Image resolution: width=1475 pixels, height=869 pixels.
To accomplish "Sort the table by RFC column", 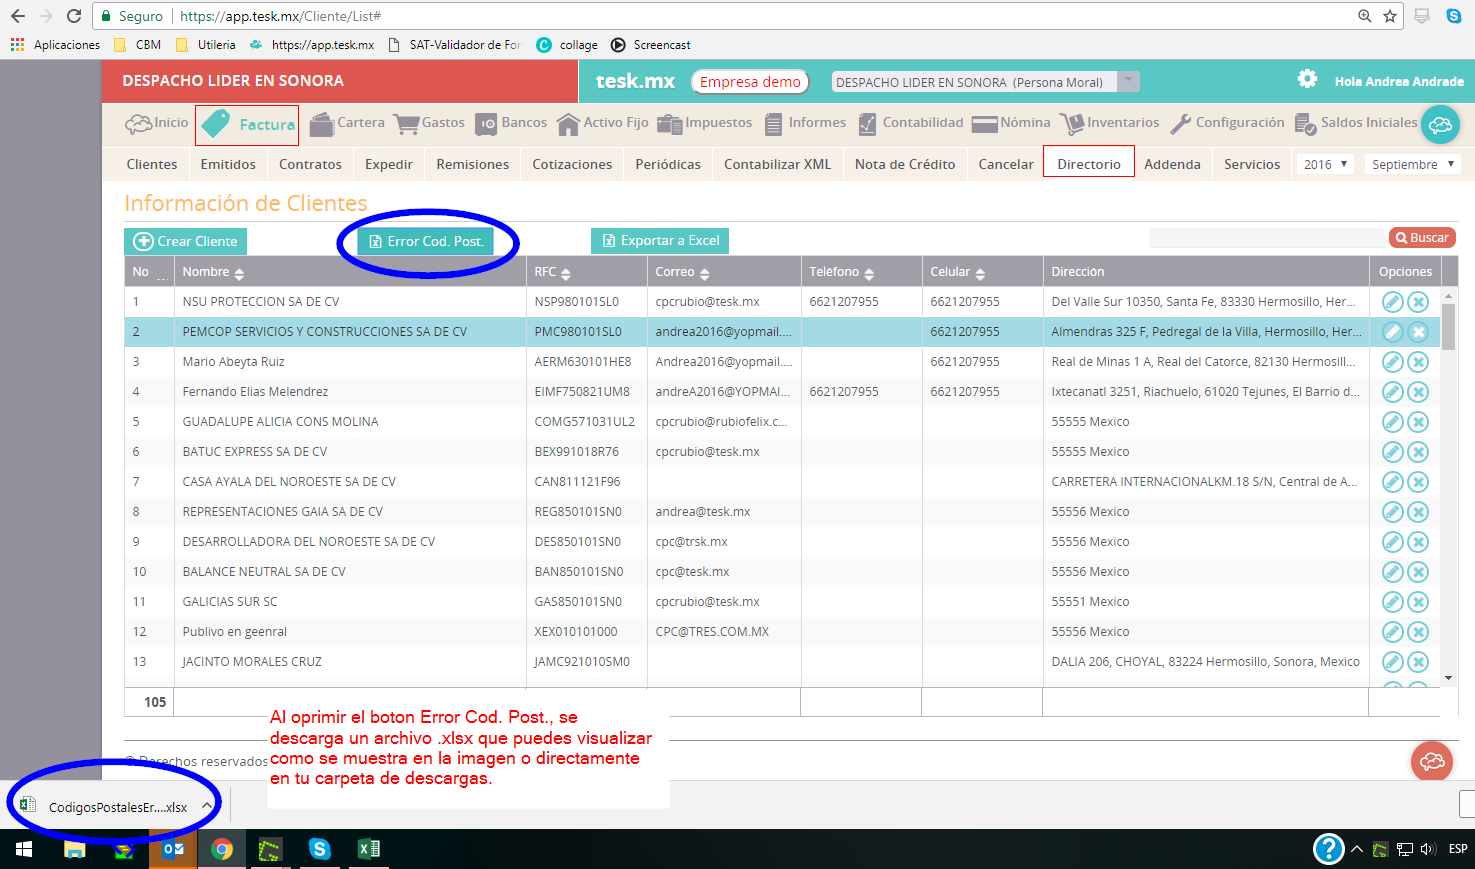I will (x=566, y=273).
